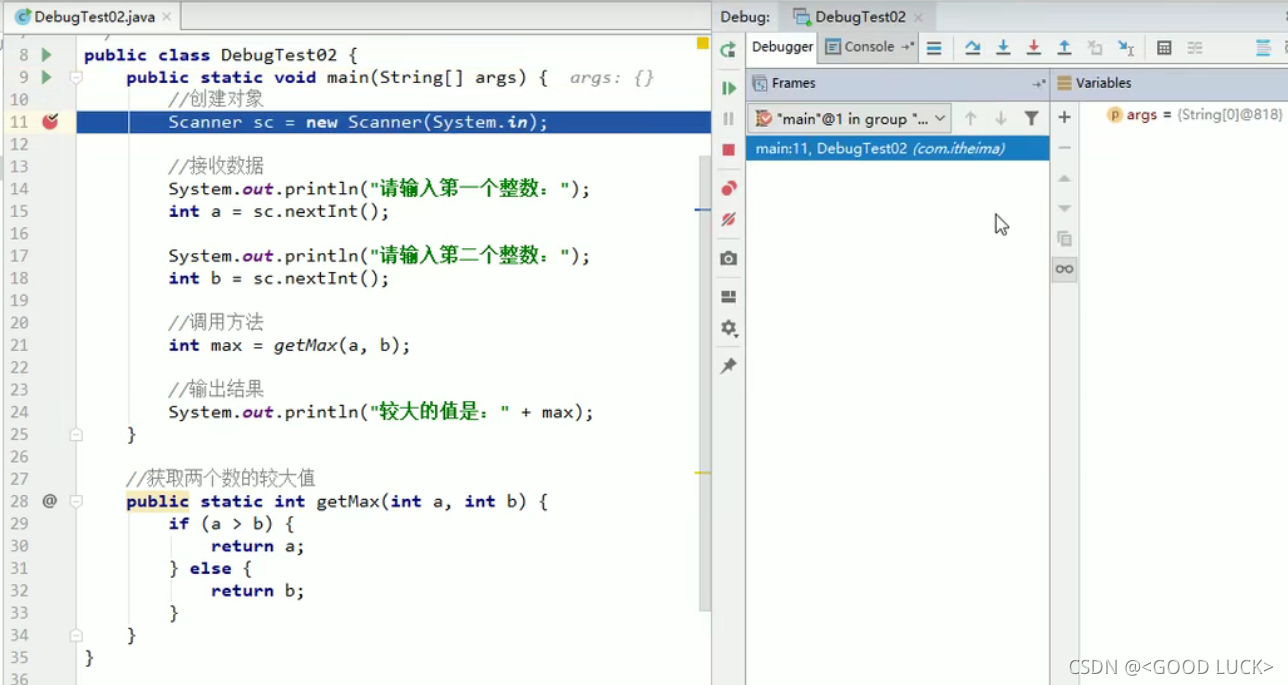The height and width of the screenshot is (685, 1288).
Task: Click the yellow inspection indicator above the scrollbar
Action: pyautogui.click(x=703, y=43)
